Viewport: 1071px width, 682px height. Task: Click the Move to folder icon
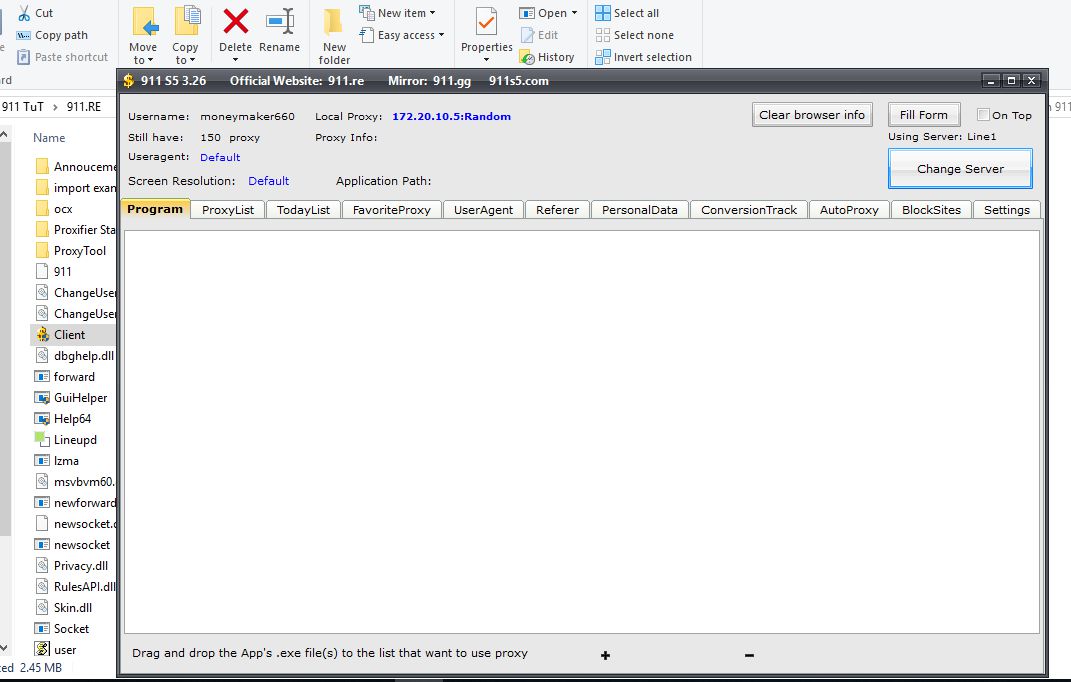coord(145,22)
